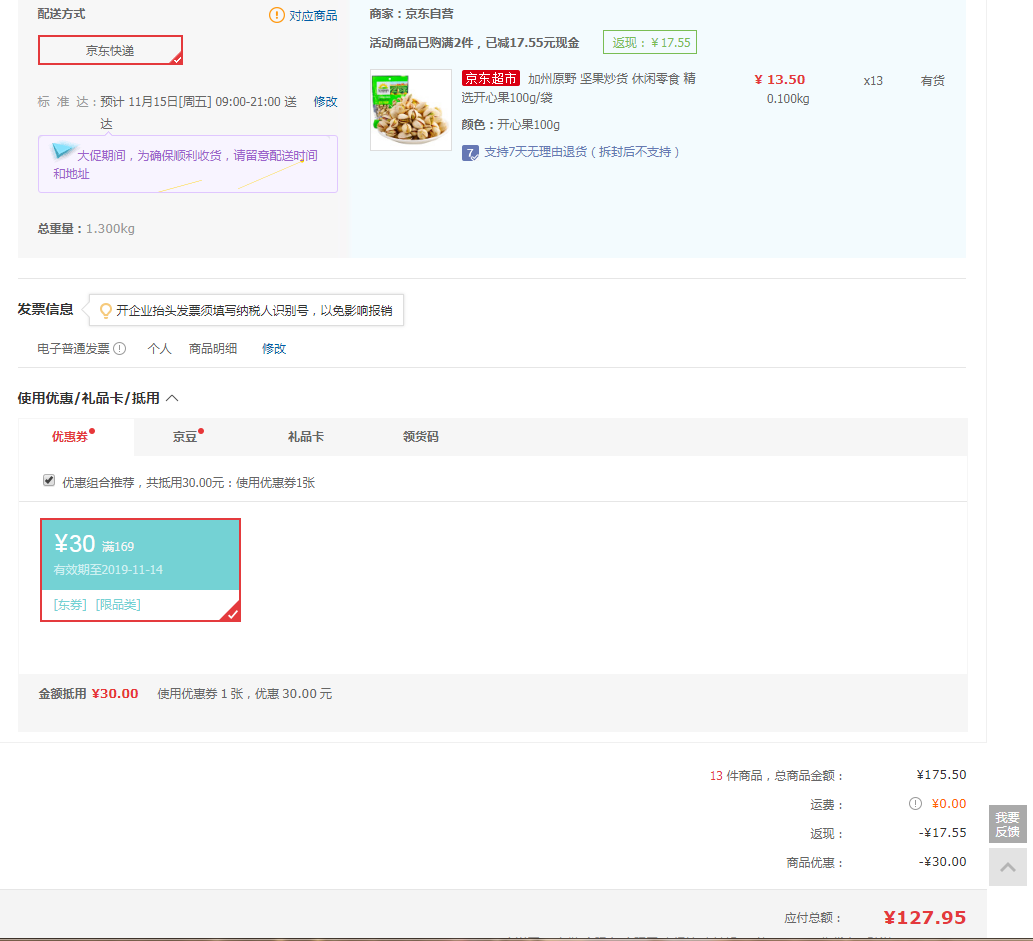Modify the delivery time via 修改 beside 标准达
Viewport: 1033px width, 941px height.
[x=325, y=101]
